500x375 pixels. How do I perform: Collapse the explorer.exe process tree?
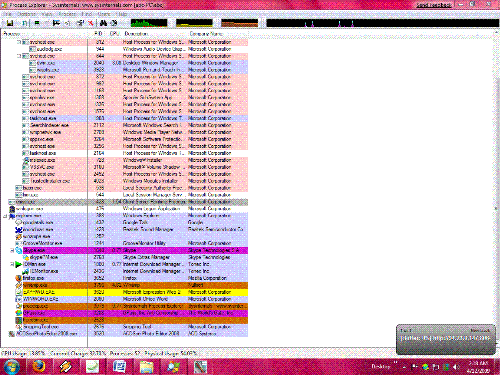click(5, 216)
